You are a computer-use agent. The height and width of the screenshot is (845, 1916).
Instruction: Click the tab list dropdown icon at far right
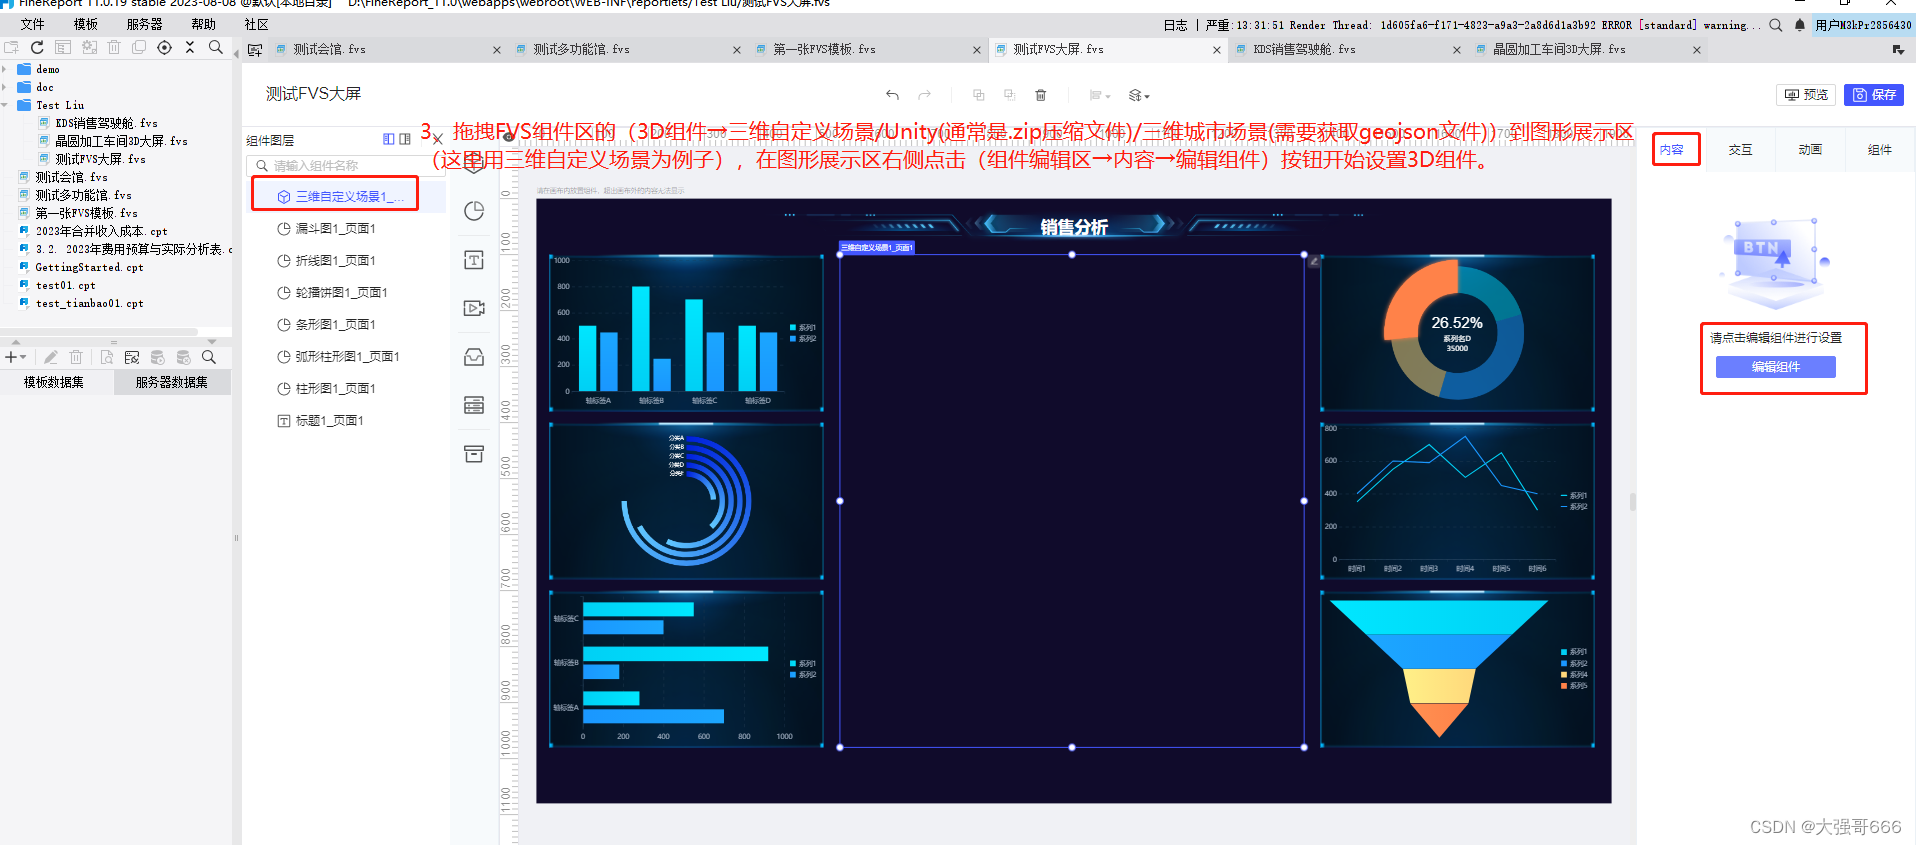pyautogui.click(x=1898, y=49)
